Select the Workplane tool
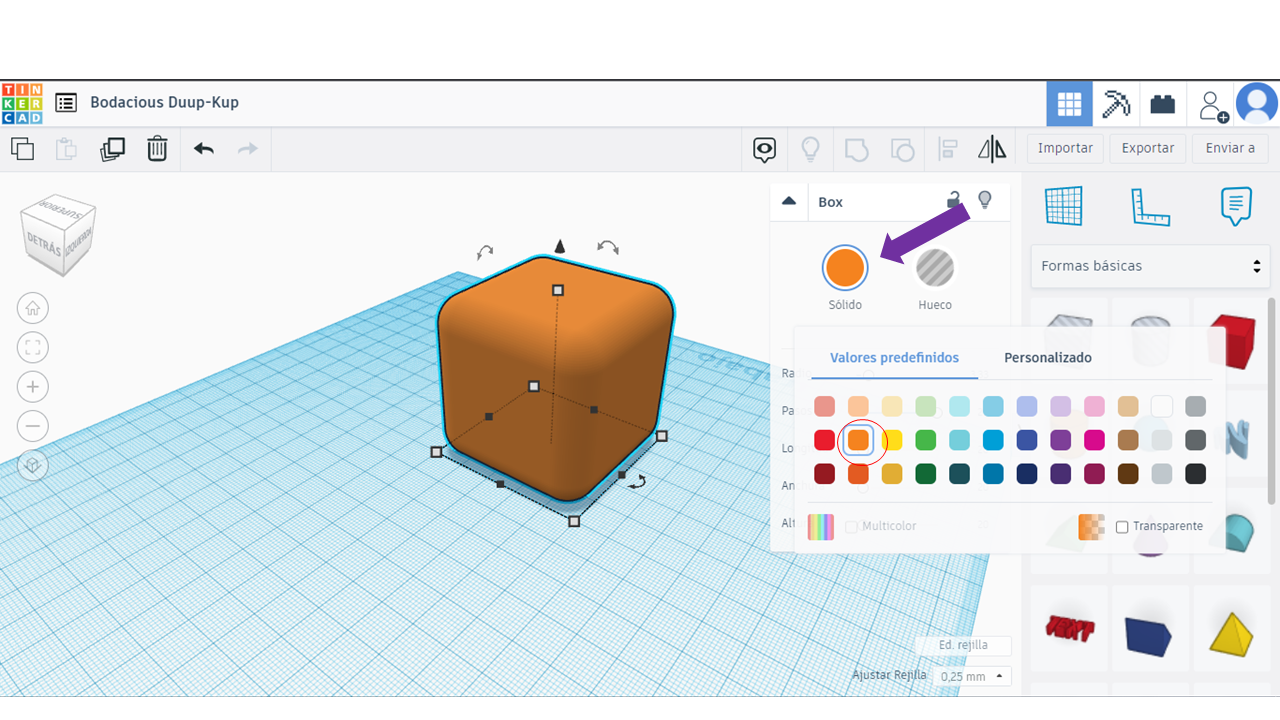Image resolution: width=1280 pixels, height=720 pixels. [1064, 206]
